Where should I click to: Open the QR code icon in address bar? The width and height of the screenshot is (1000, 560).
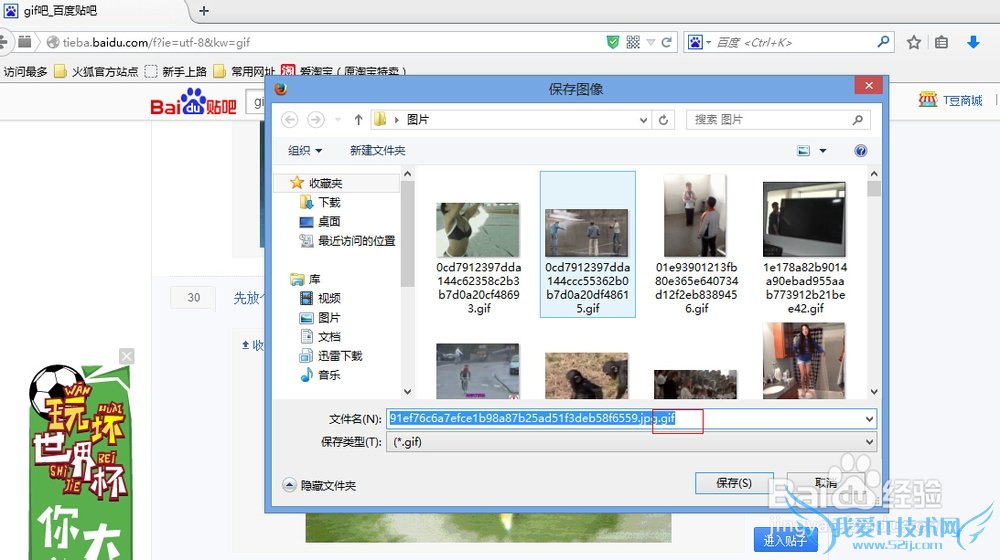pyautogui.click(x=633, y=42)
